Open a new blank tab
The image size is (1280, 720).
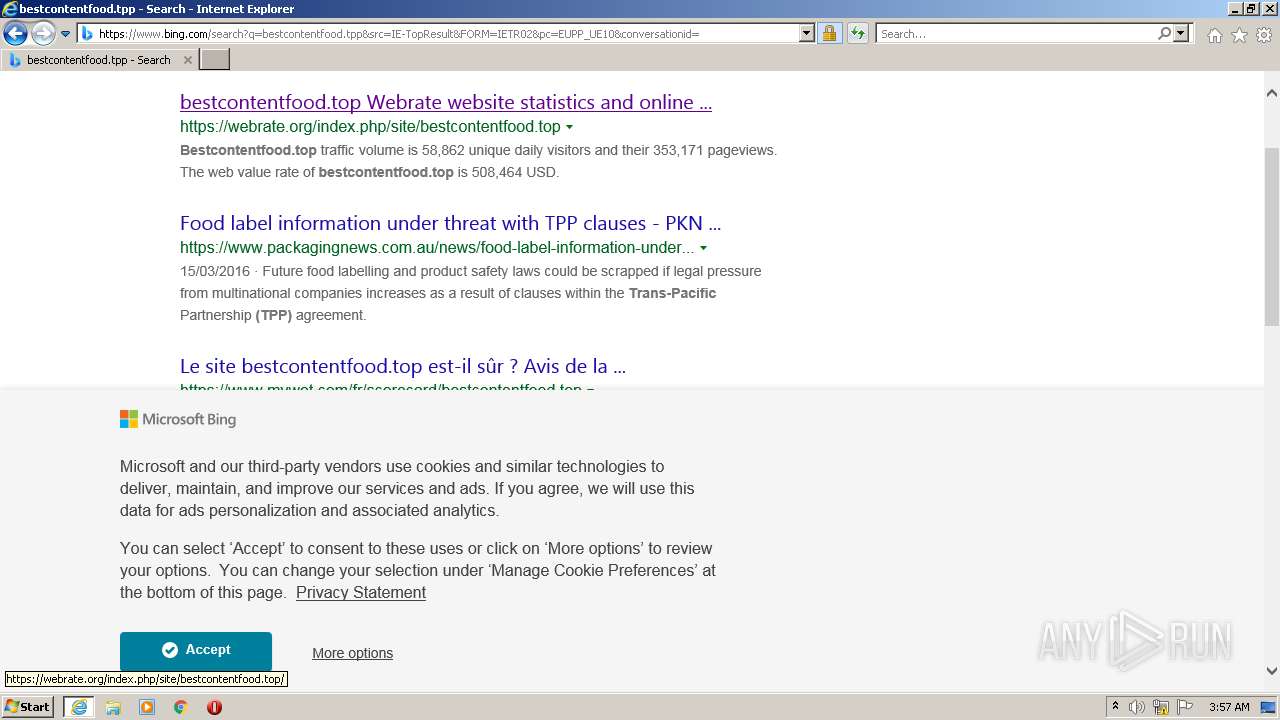(215, 60)
